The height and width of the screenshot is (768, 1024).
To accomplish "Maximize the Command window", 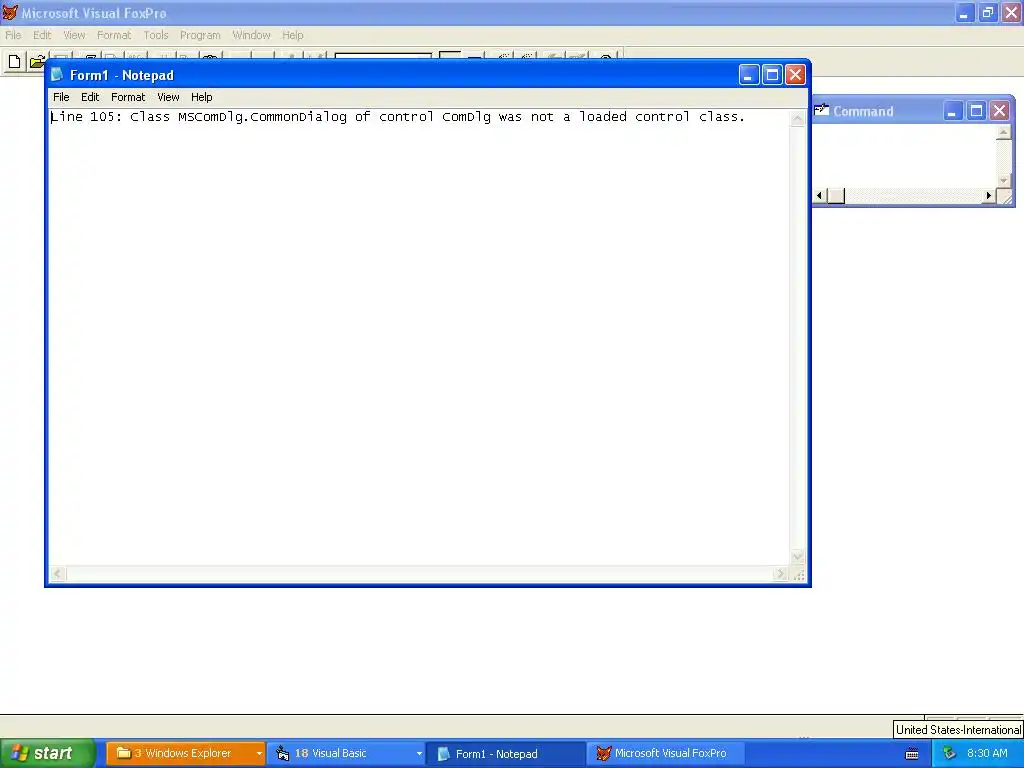I will point(976,111).
